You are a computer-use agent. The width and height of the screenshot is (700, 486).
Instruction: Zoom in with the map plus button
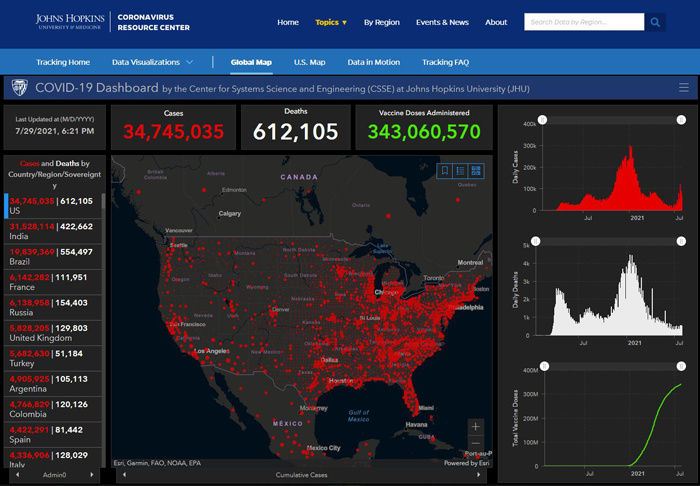[475, 427]
